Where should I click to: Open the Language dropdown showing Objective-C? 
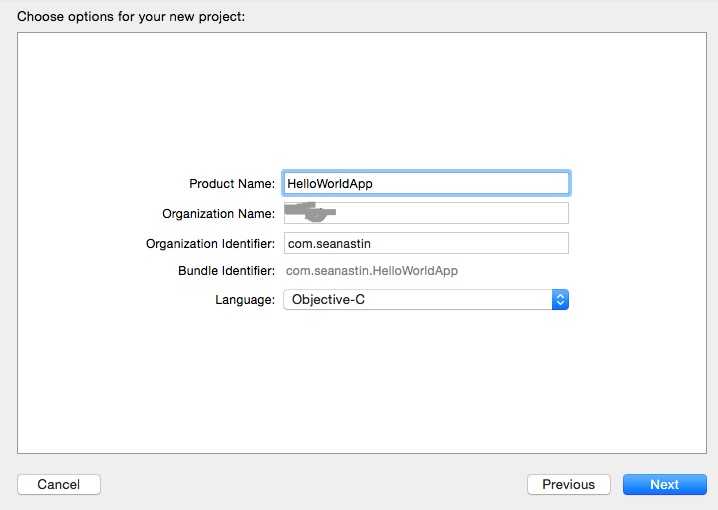pyautogui.click(x=426, y=300)
